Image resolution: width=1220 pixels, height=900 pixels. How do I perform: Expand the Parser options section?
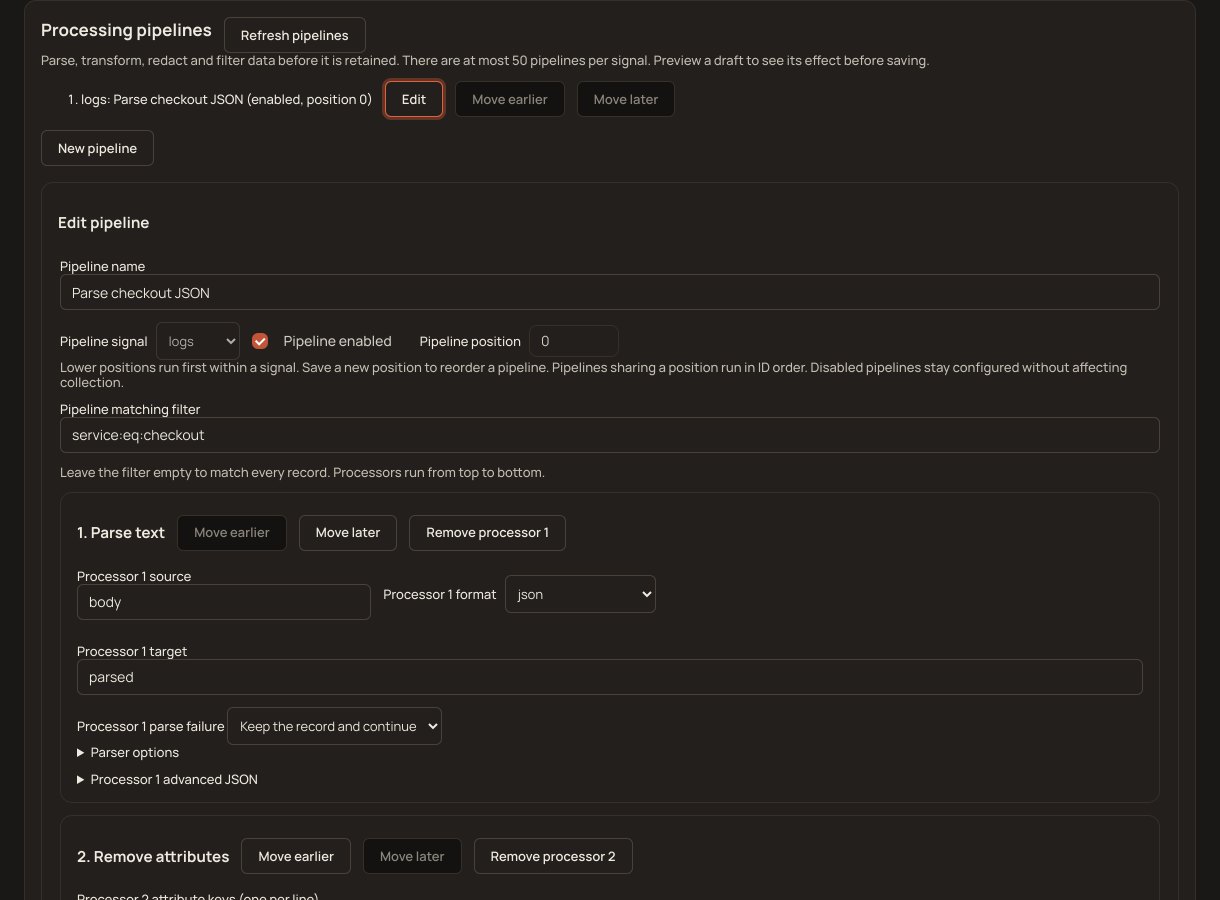click(x=128, y=752)
